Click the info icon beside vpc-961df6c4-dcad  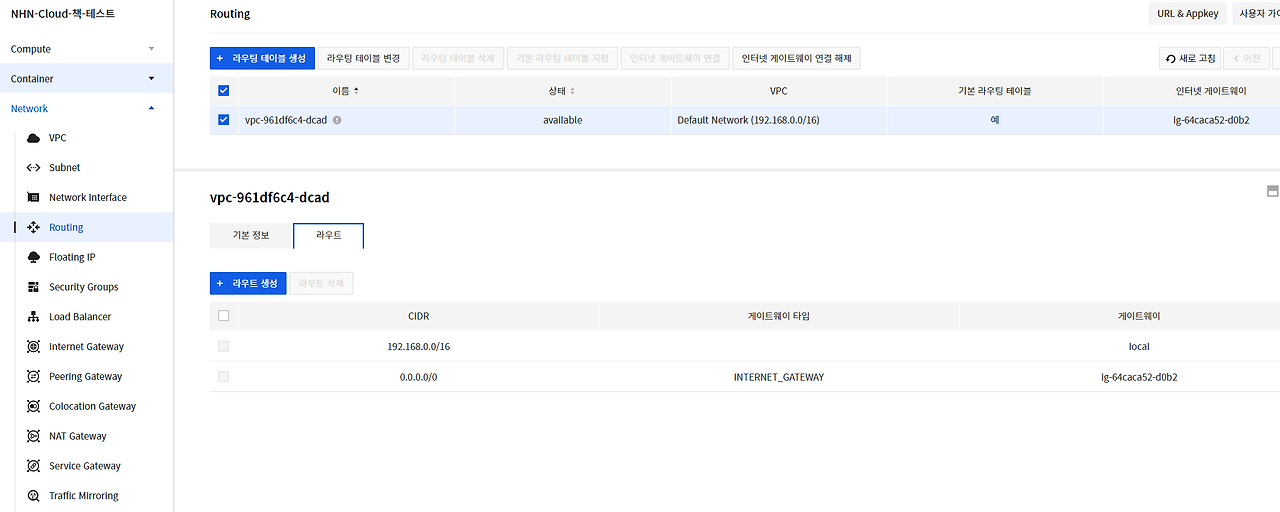[x=337, y=120]
